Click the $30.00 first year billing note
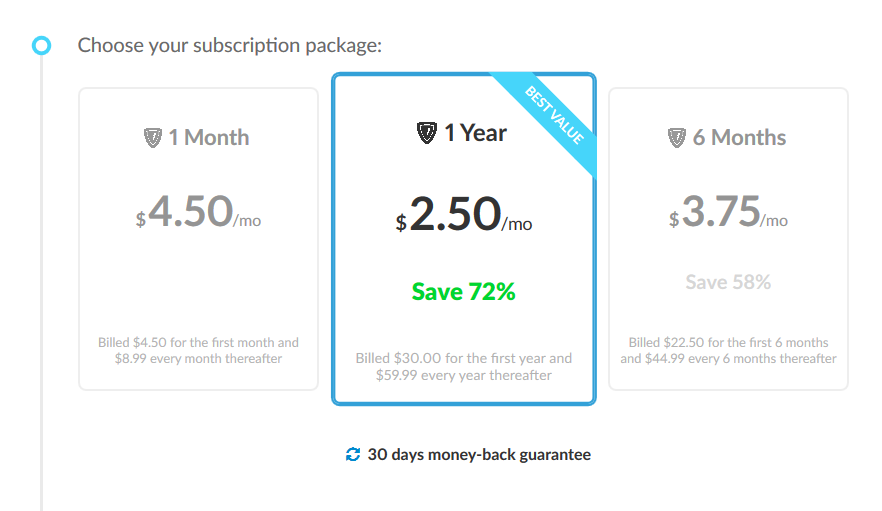This screenshot has width=882, height=511. click(463, 366)
